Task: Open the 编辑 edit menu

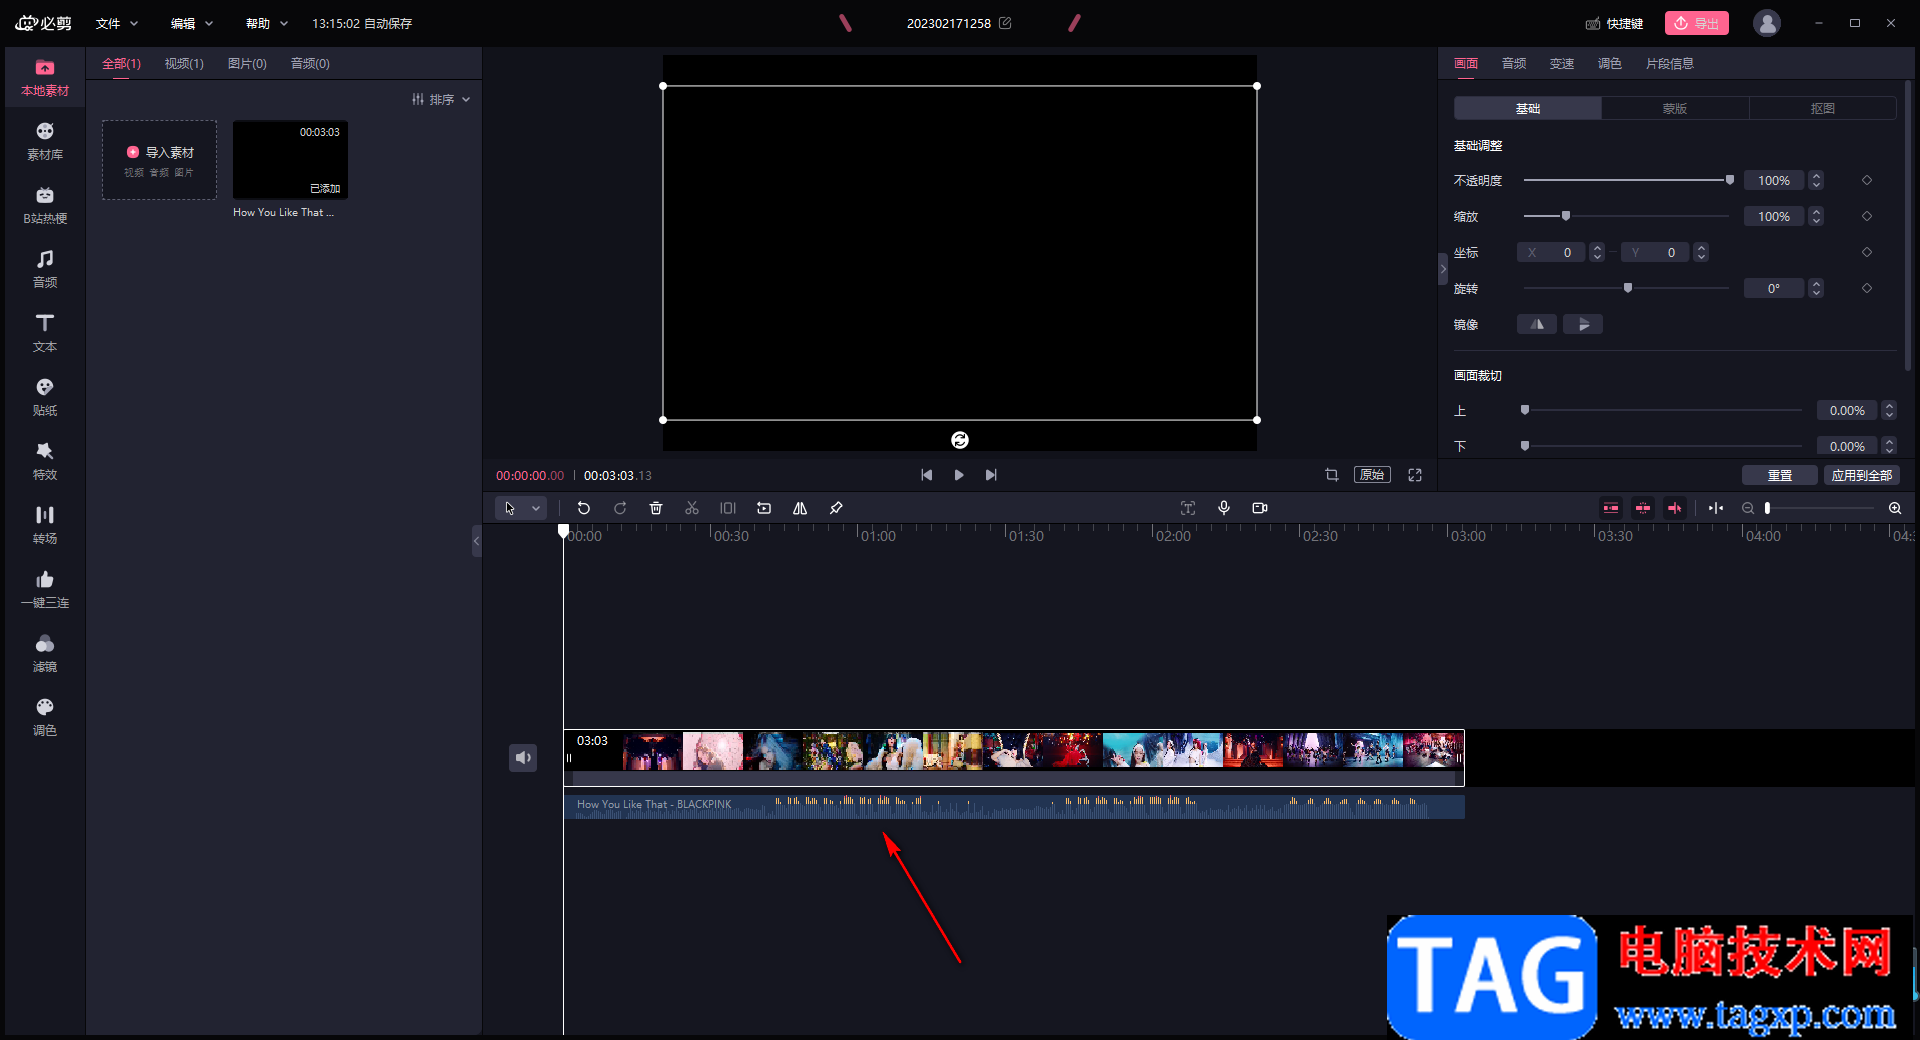Action: pos(192,23)
